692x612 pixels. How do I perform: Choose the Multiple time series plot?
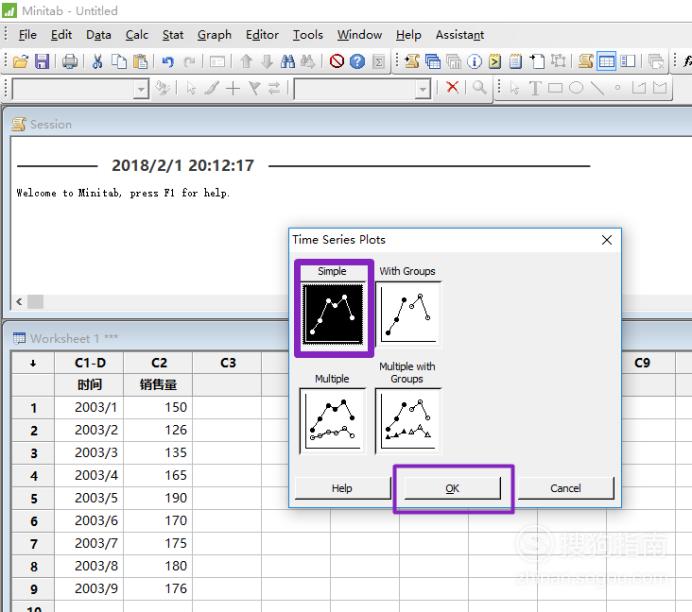[x=333, y=420]
